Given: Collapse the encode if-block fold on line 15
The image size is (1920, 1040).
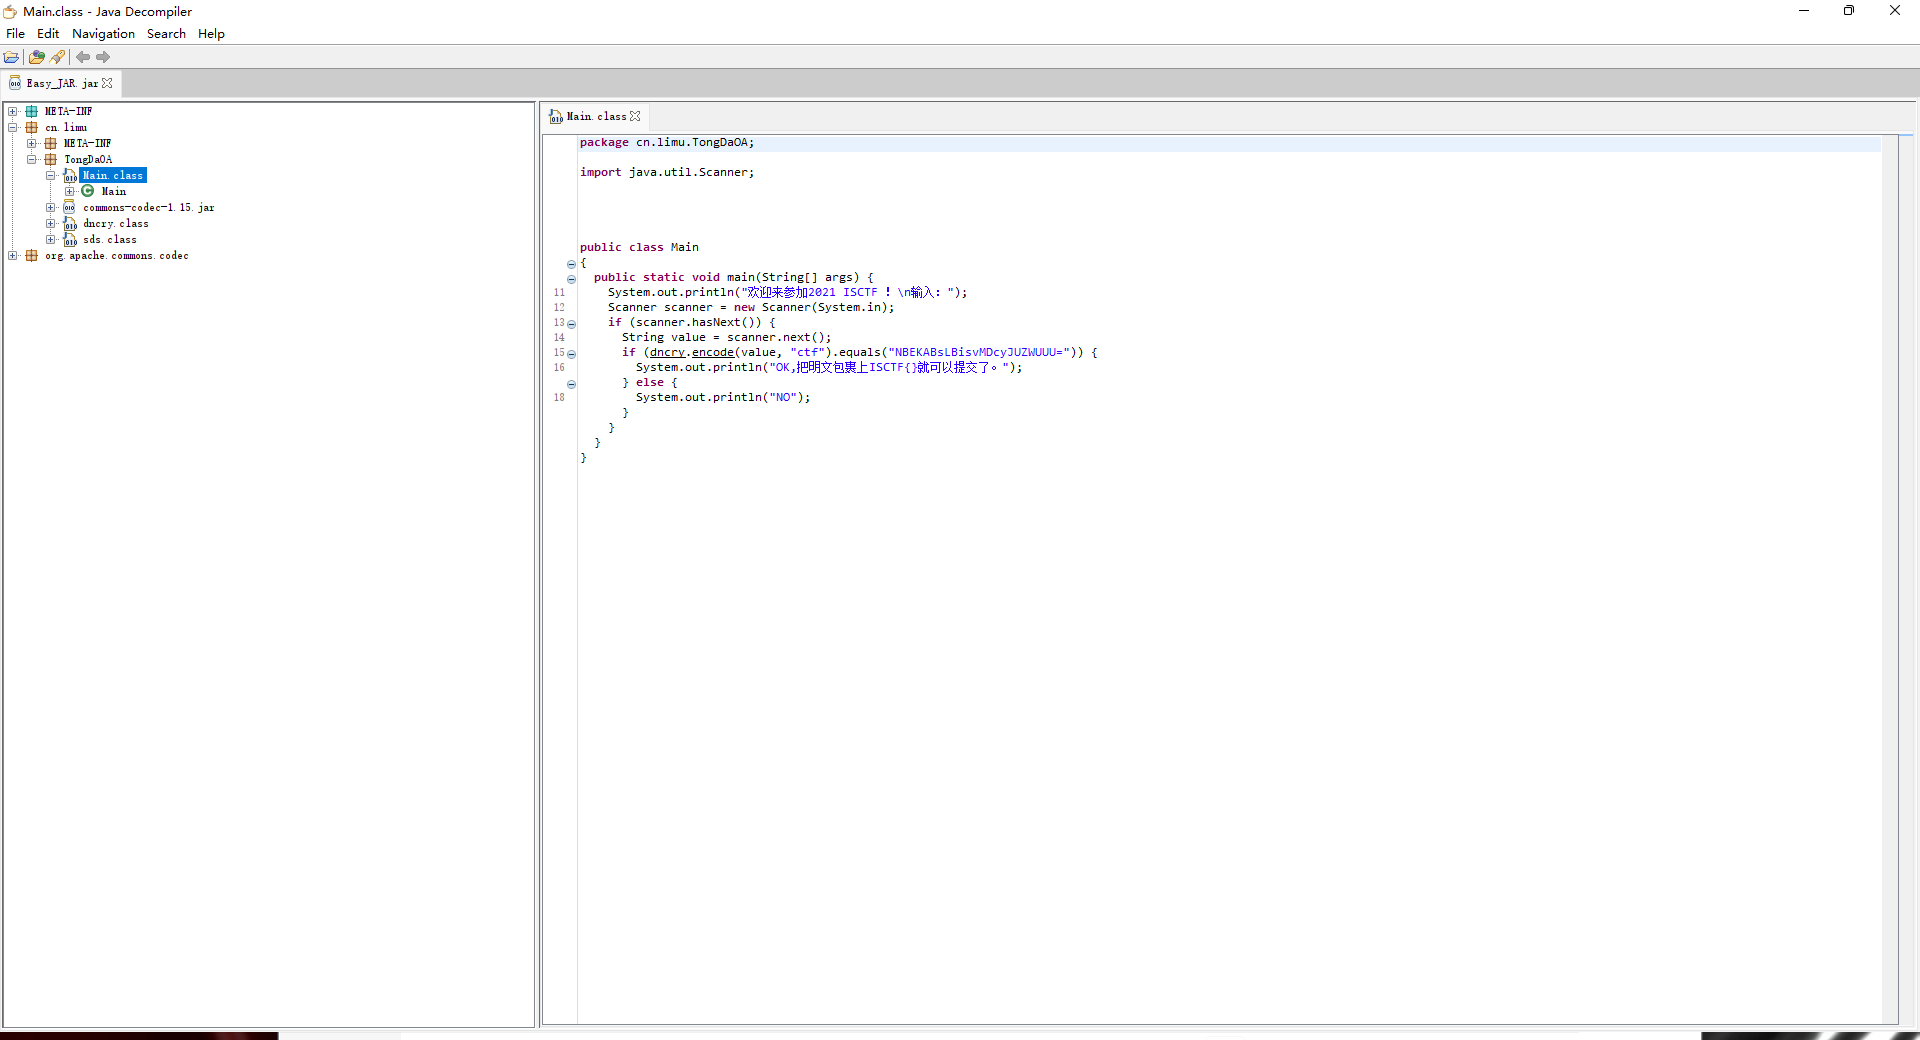Looking at the screenshot, I should (x=571, y=354).
